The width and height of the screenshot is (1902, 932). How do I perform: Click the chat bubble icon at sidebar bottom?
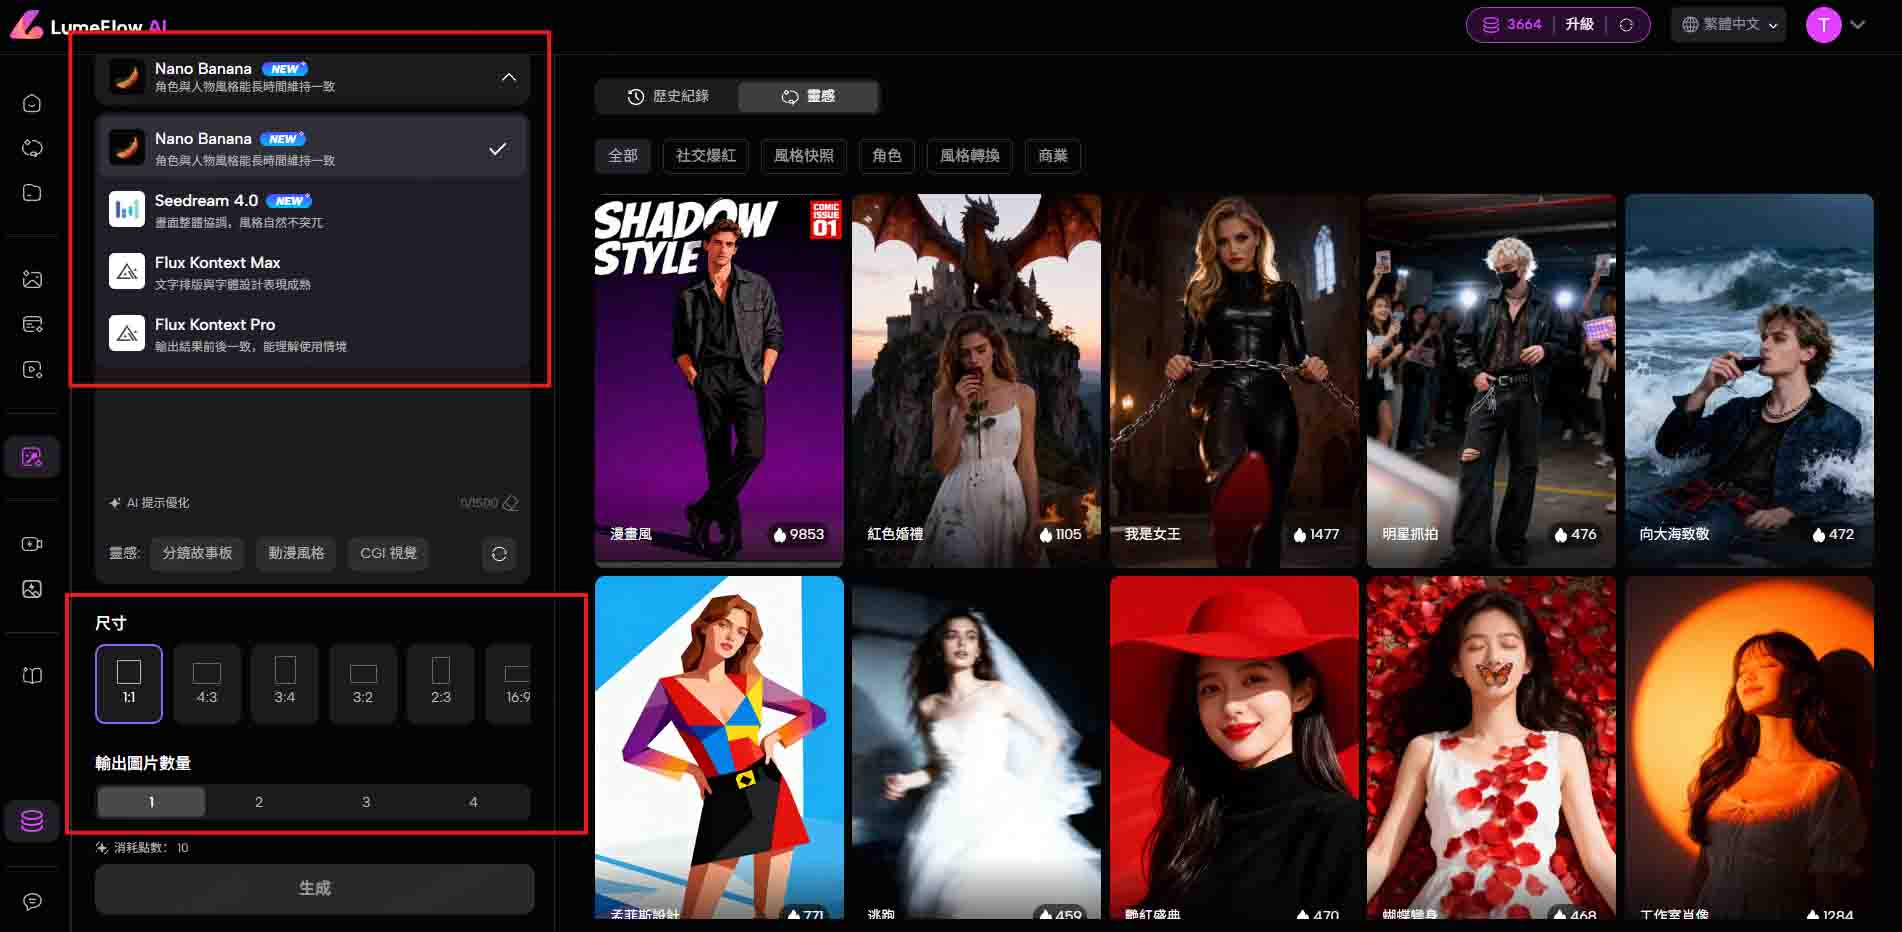[32, 902]
